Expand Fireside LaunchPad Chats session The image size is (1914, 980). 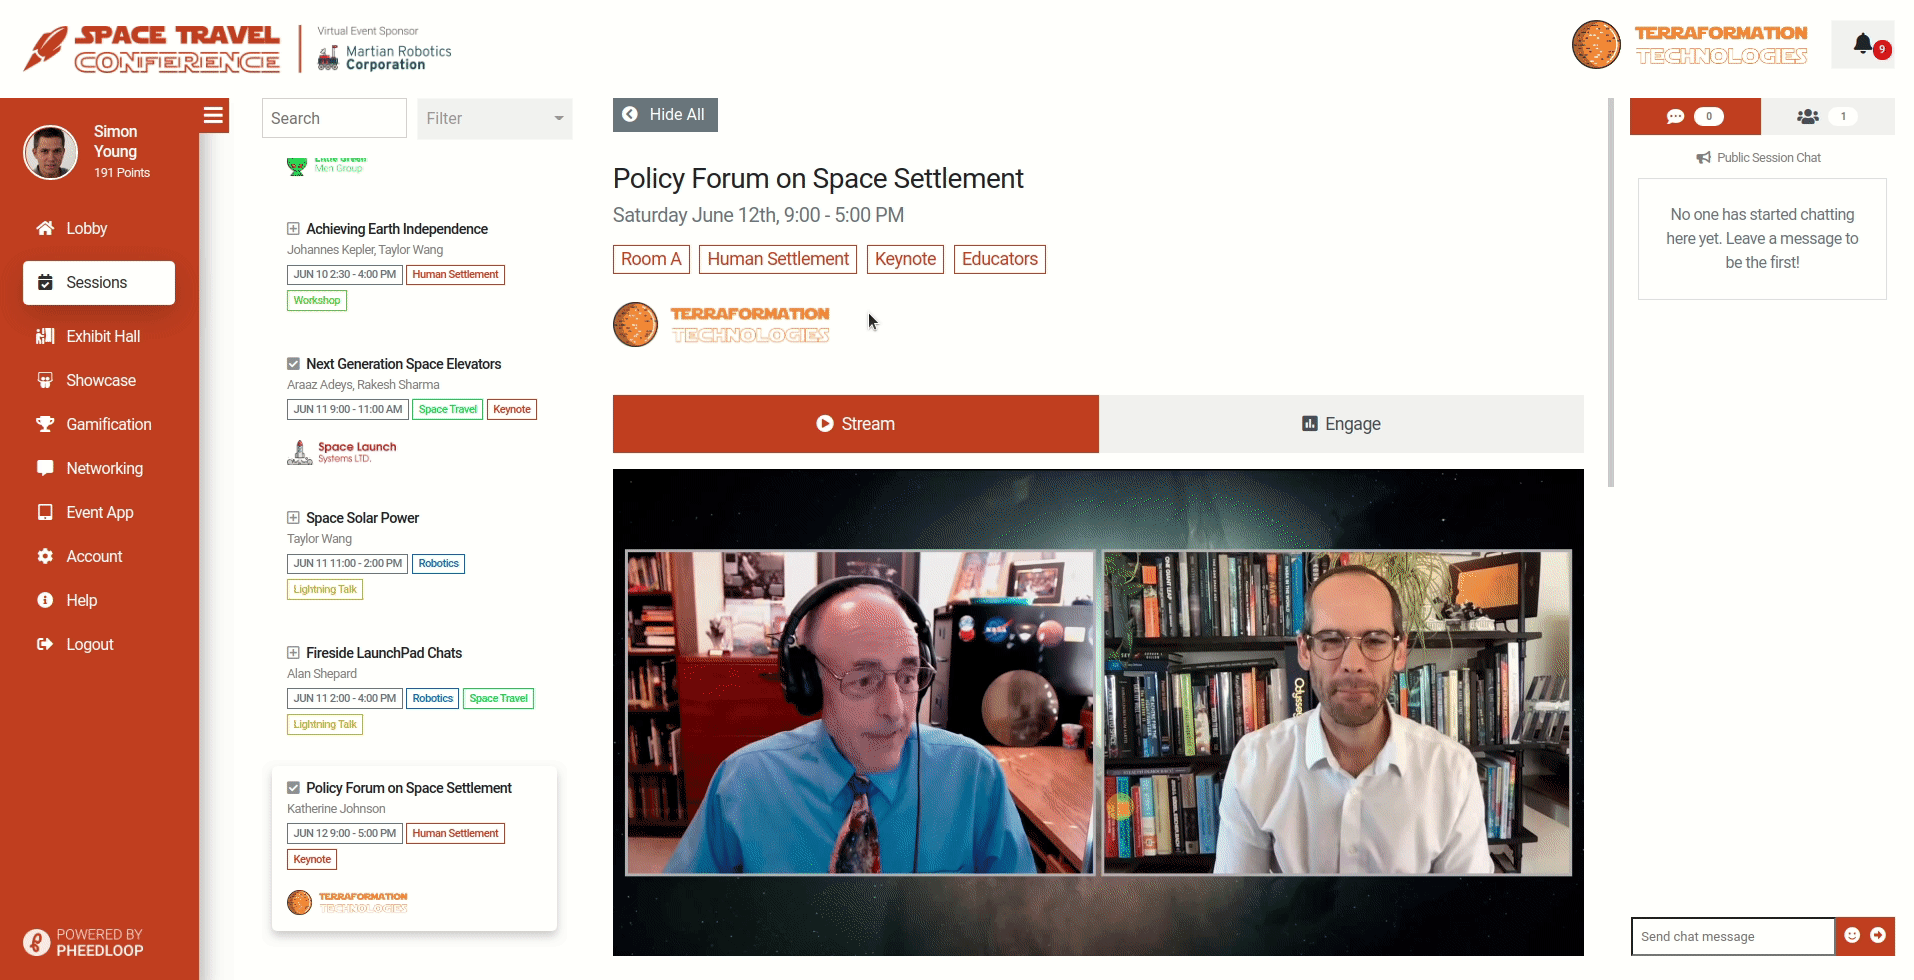(x=293, y=653)
